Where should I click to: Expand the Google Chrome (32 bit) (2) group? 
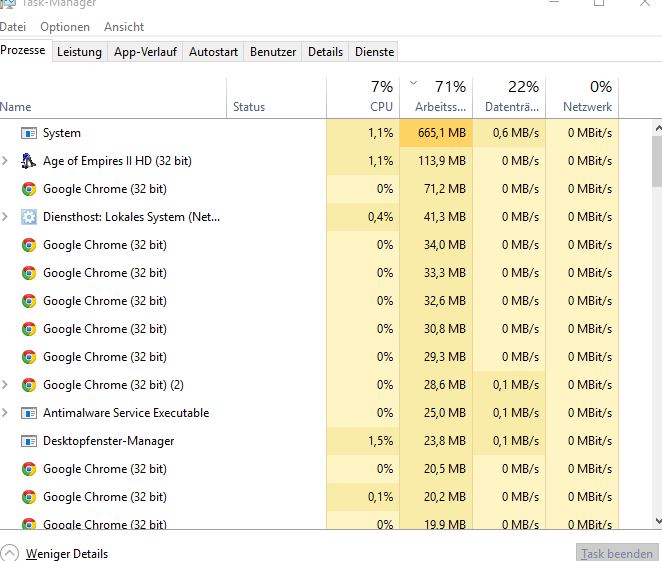[x=5, y=385]
